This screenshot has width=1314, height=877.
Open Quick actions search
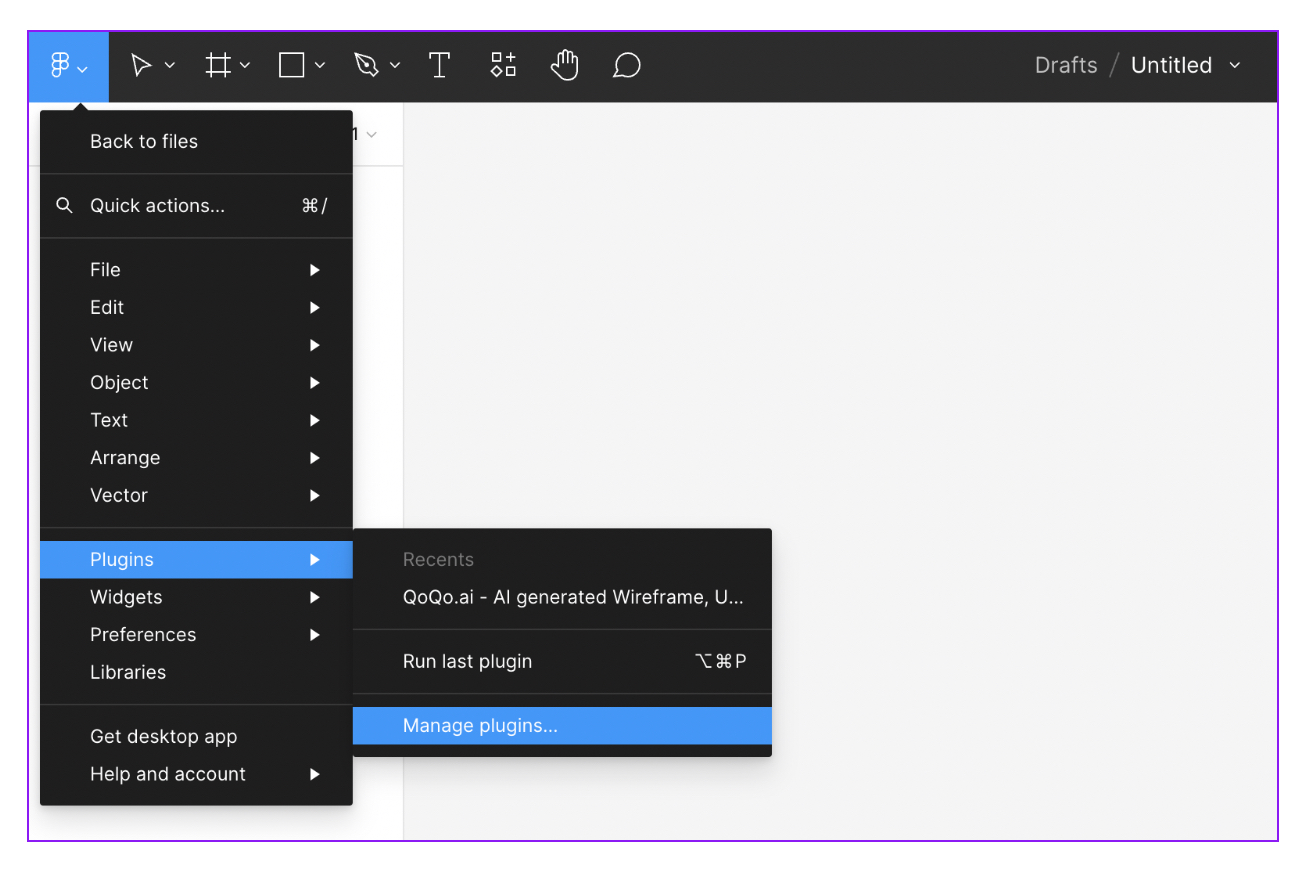[x=145, y=205]
